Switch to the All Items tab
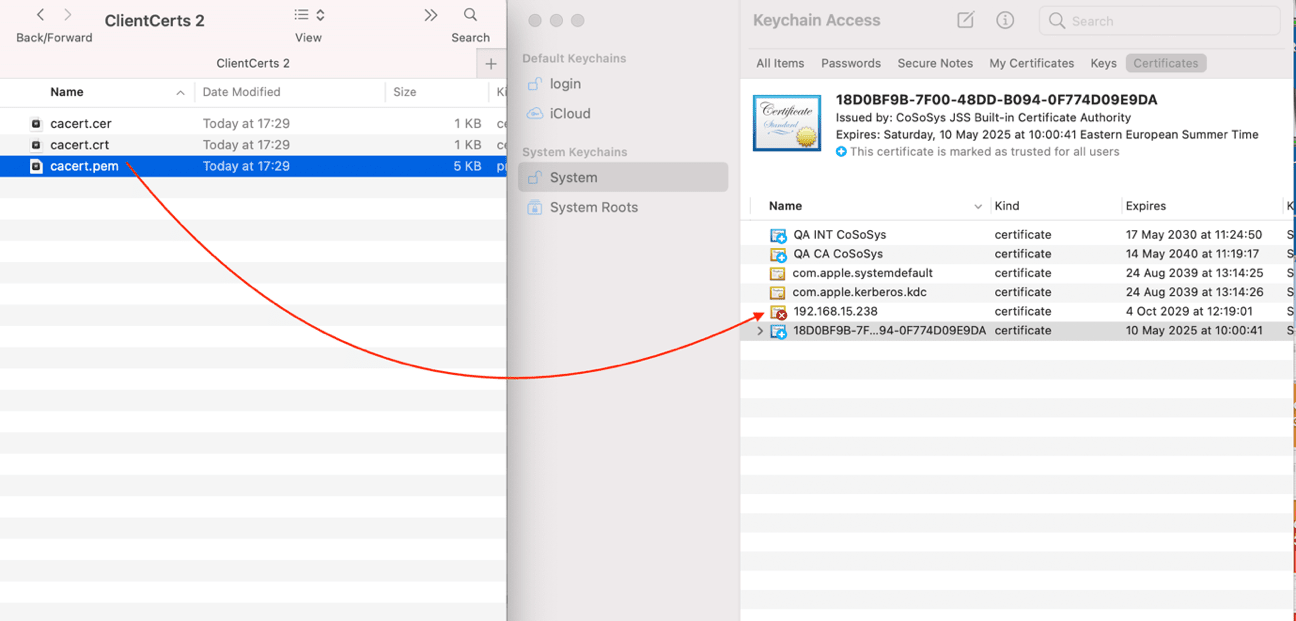This screenshot has height=621, width=1296. [x=780, y=63]
